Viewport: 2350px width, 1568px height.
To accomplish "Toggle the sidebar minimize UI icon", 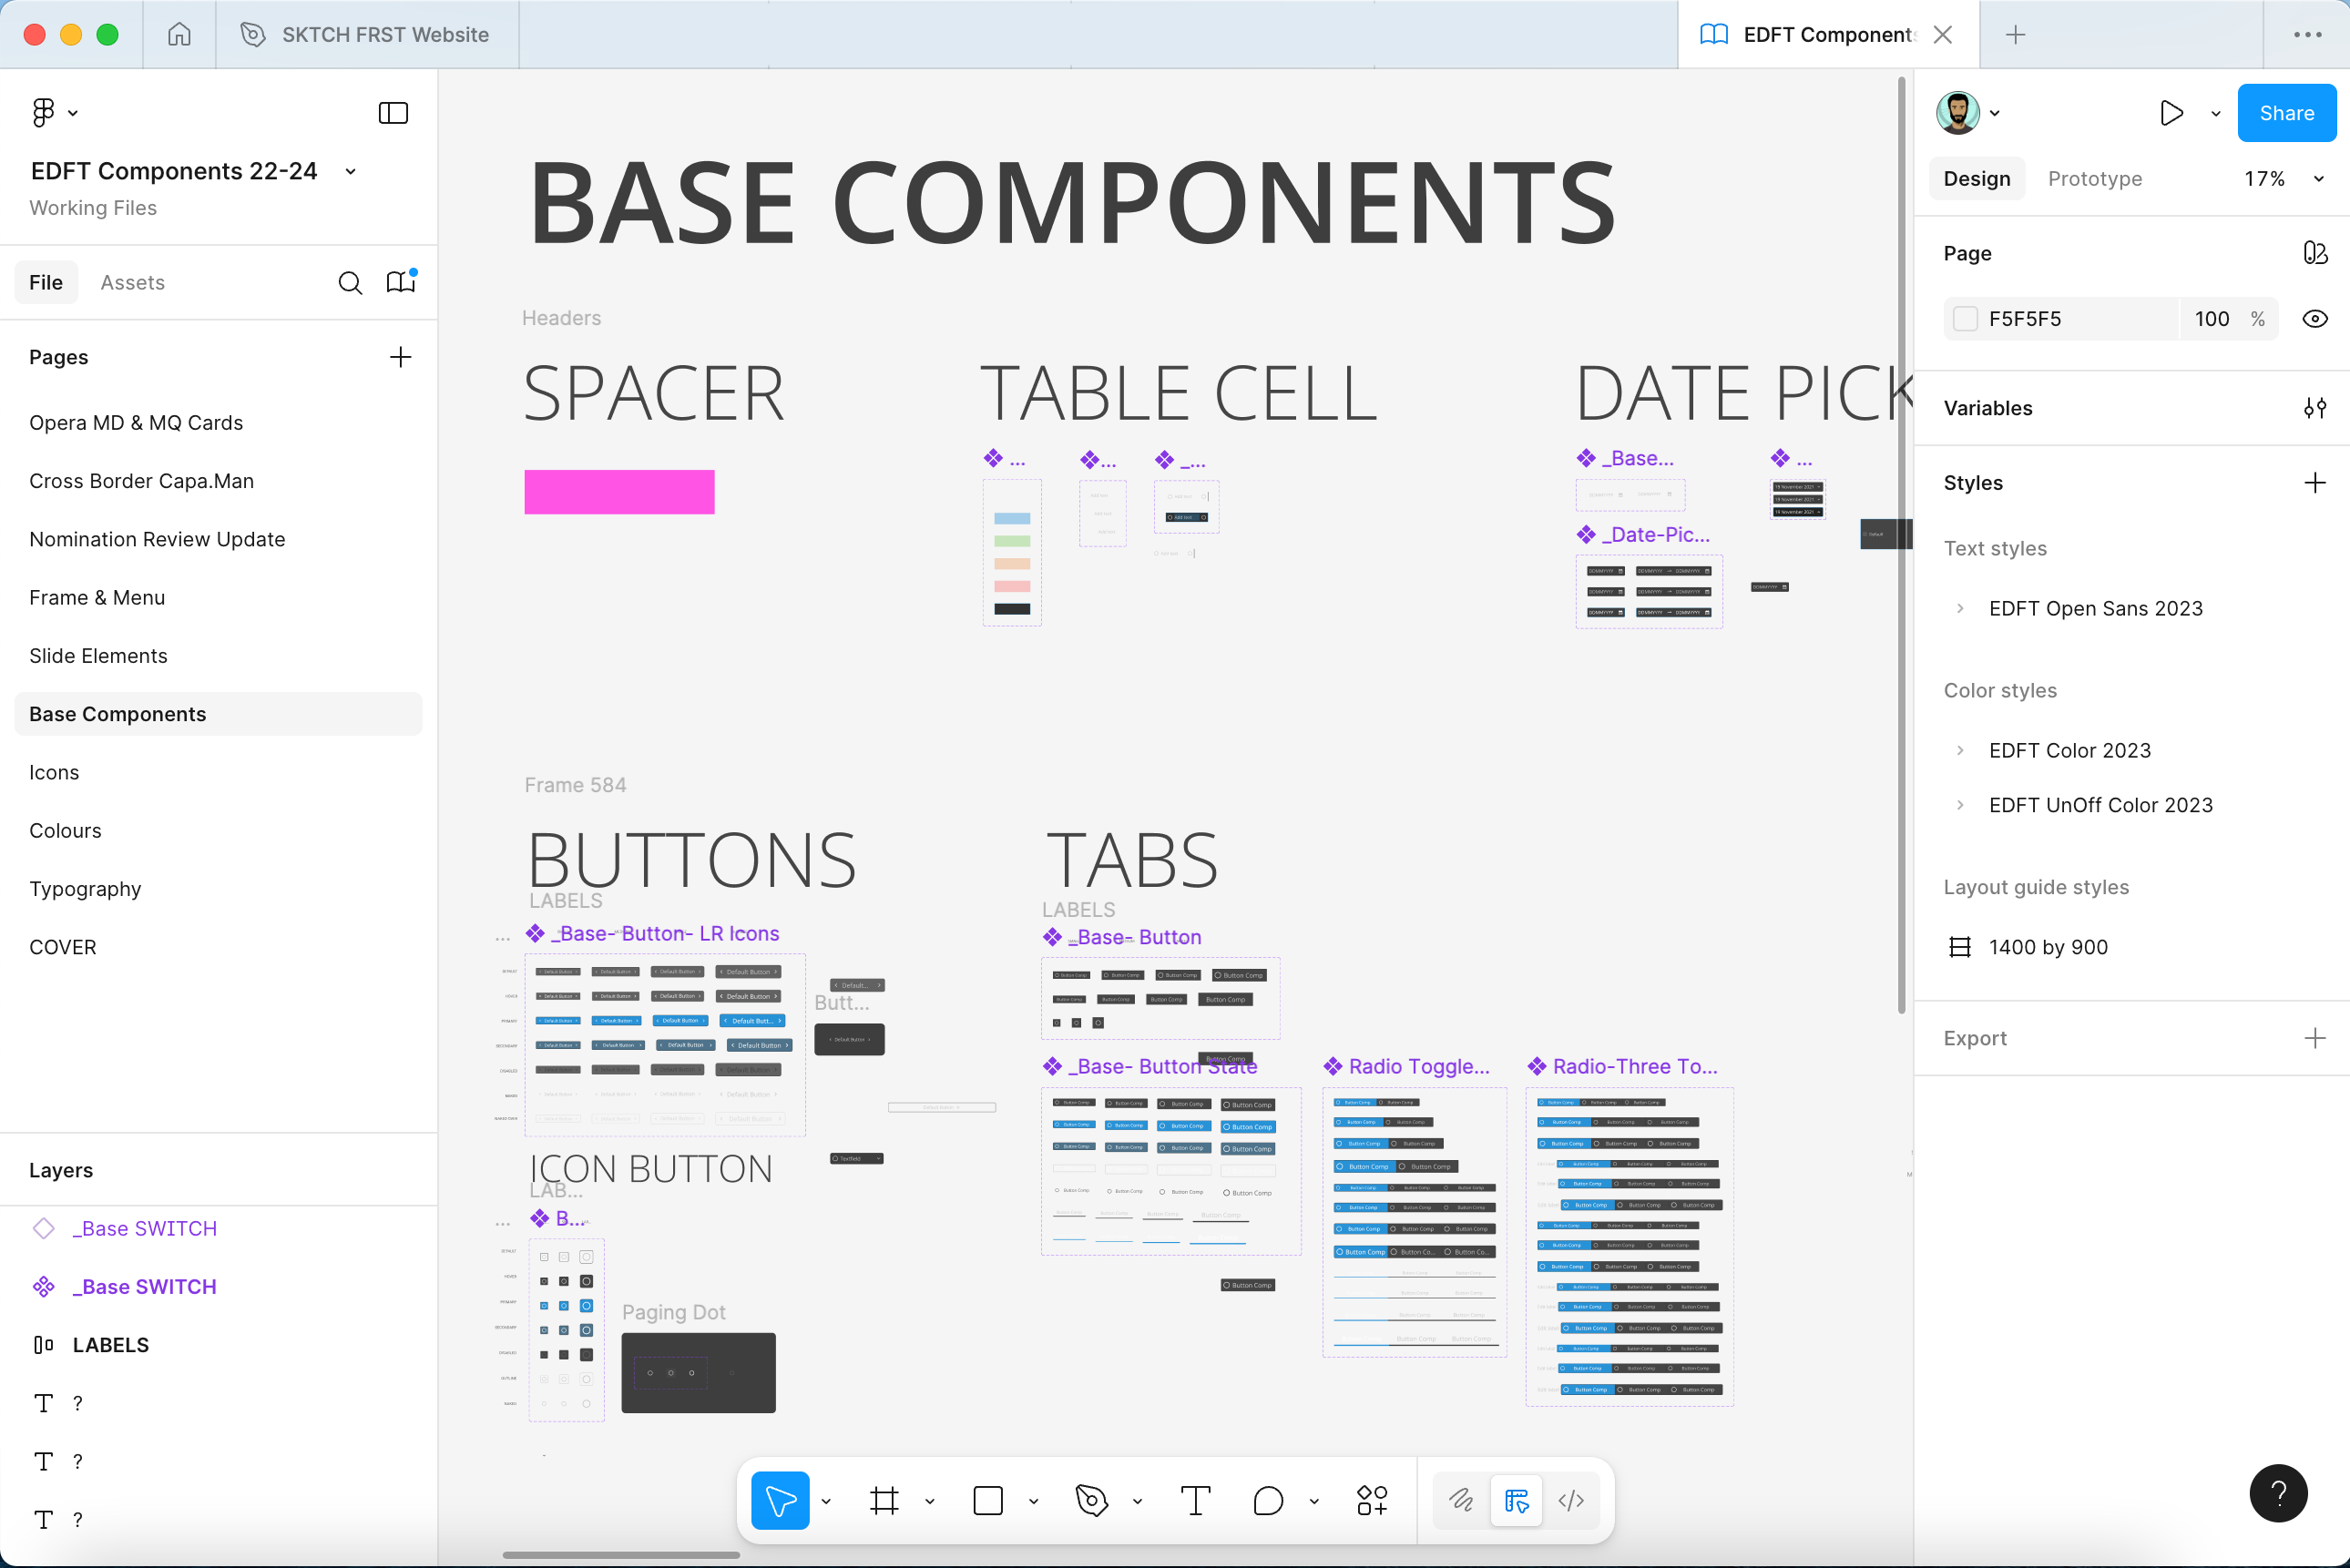I will tap(393, 113).
